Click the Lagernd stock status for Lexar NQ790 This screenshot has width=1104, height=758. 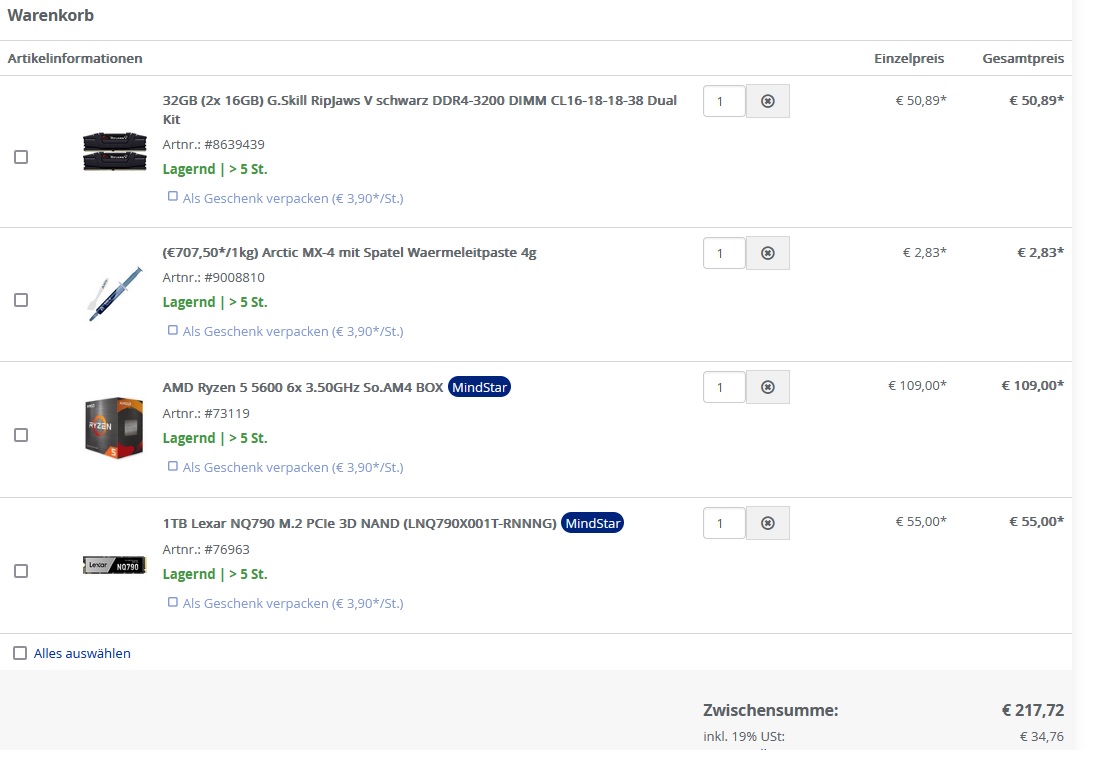[x=215, y=574]
